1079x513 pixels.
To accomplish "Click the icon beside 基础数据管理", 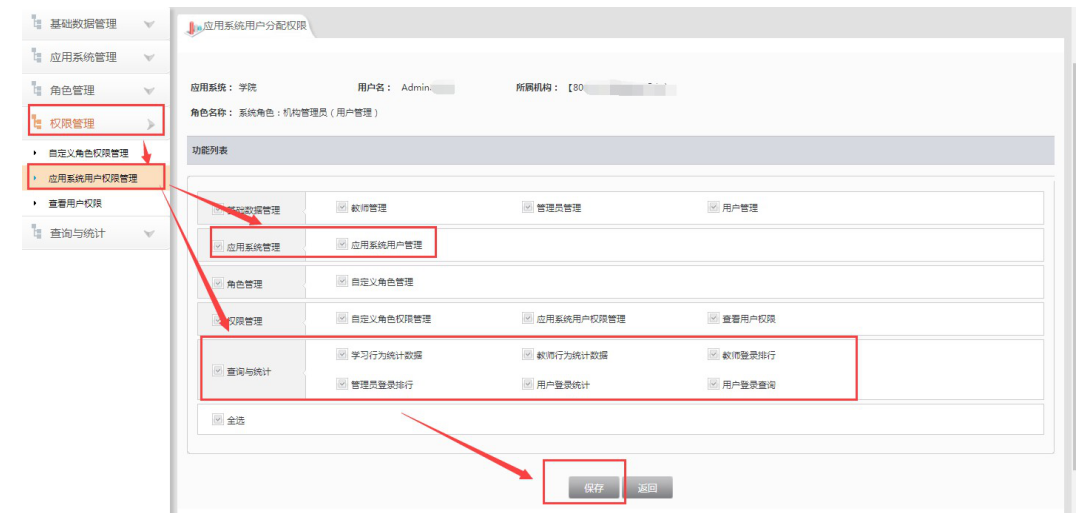I will [x=36, y=23].
